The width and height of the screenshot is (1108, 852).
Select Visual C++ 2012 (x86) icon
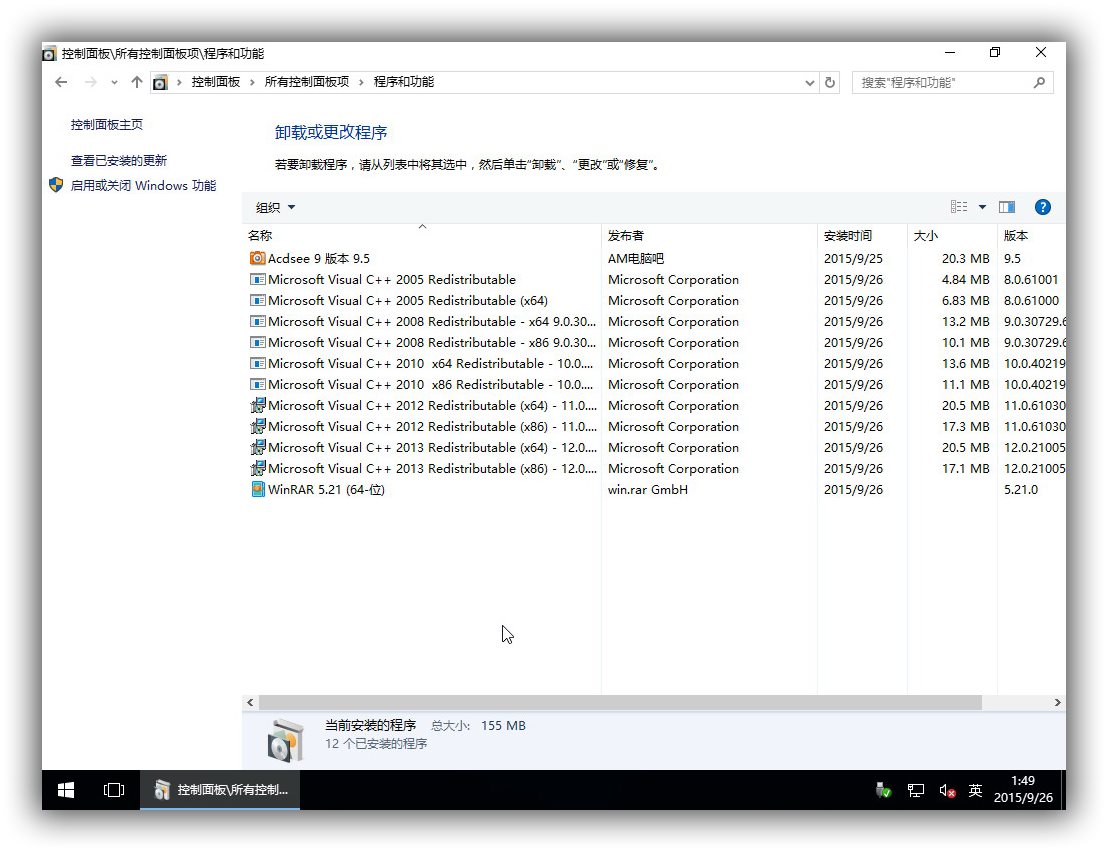pos(258,427)
